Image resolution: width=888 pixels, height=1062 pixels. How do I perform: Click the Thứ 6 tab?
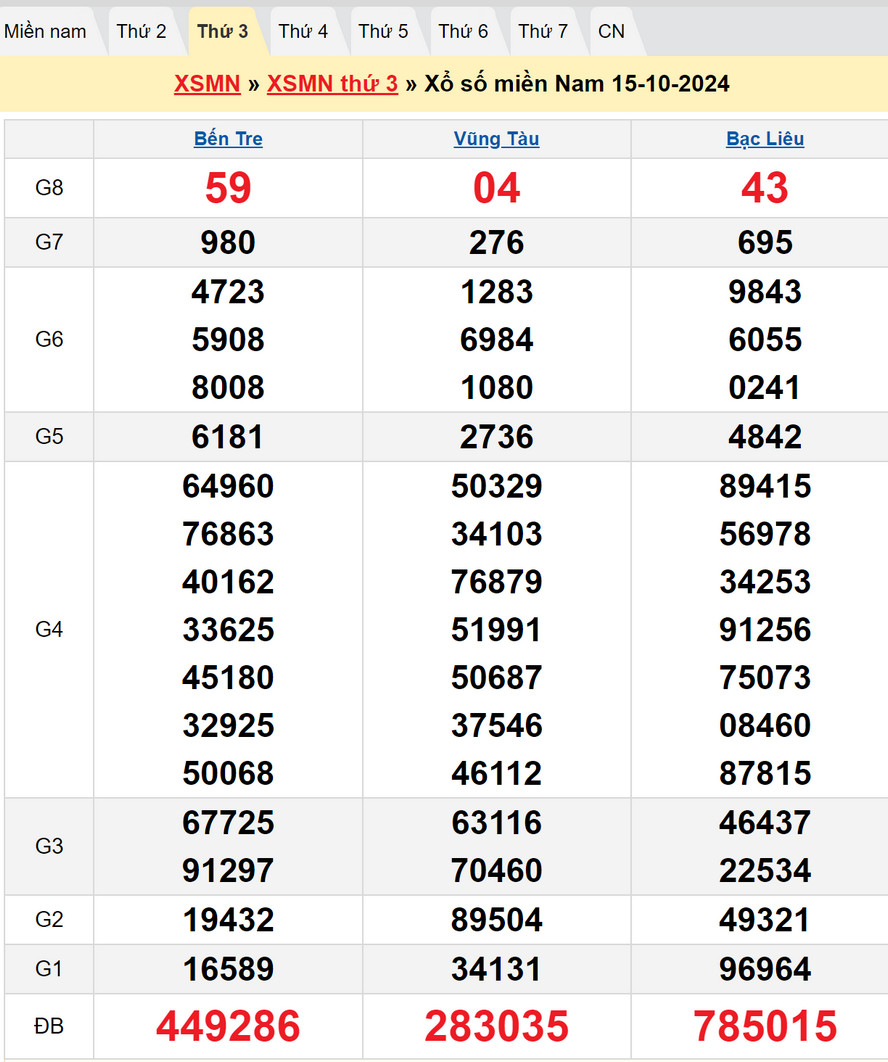(463, 31)
